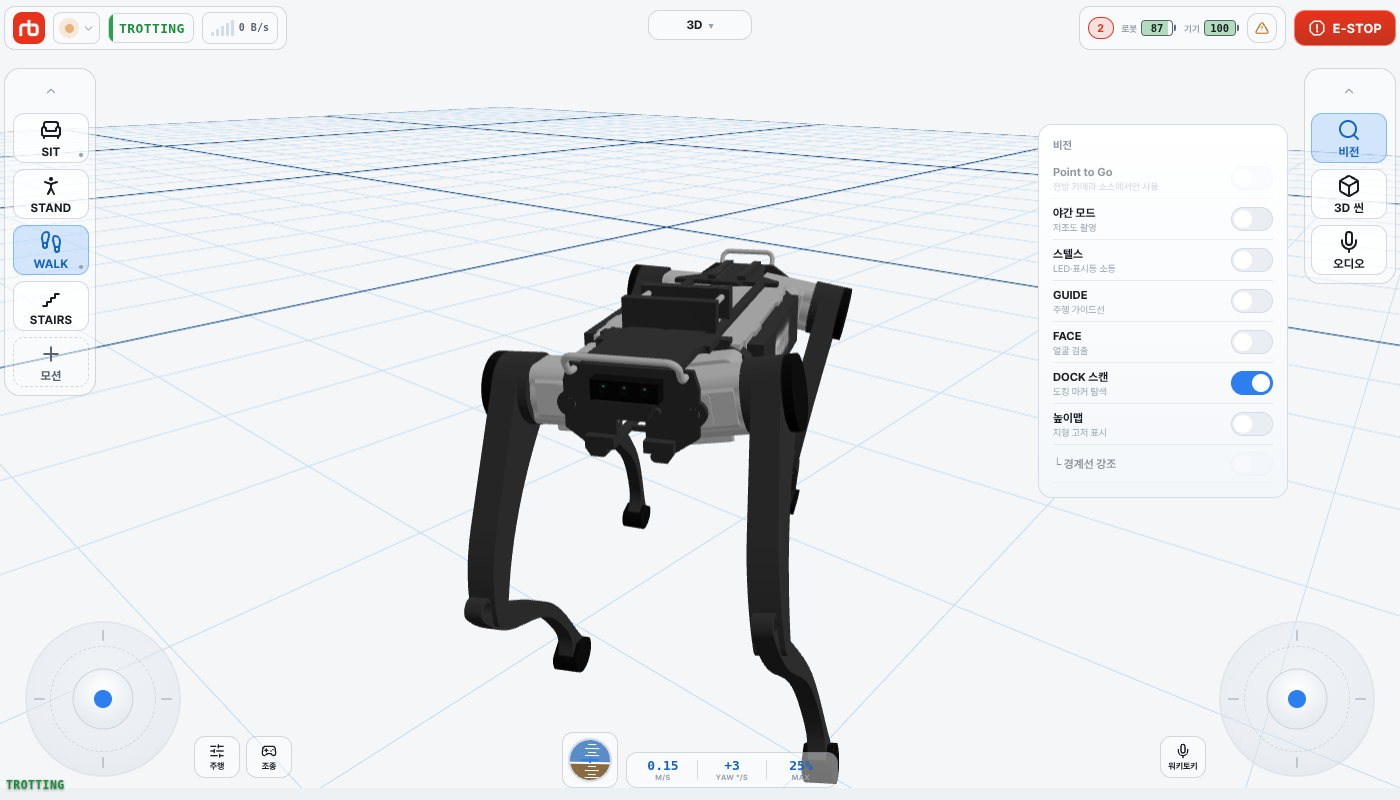Click the 25% MAX readout
This screenshot has height=800, width=1400.
[x=801, y=770]
